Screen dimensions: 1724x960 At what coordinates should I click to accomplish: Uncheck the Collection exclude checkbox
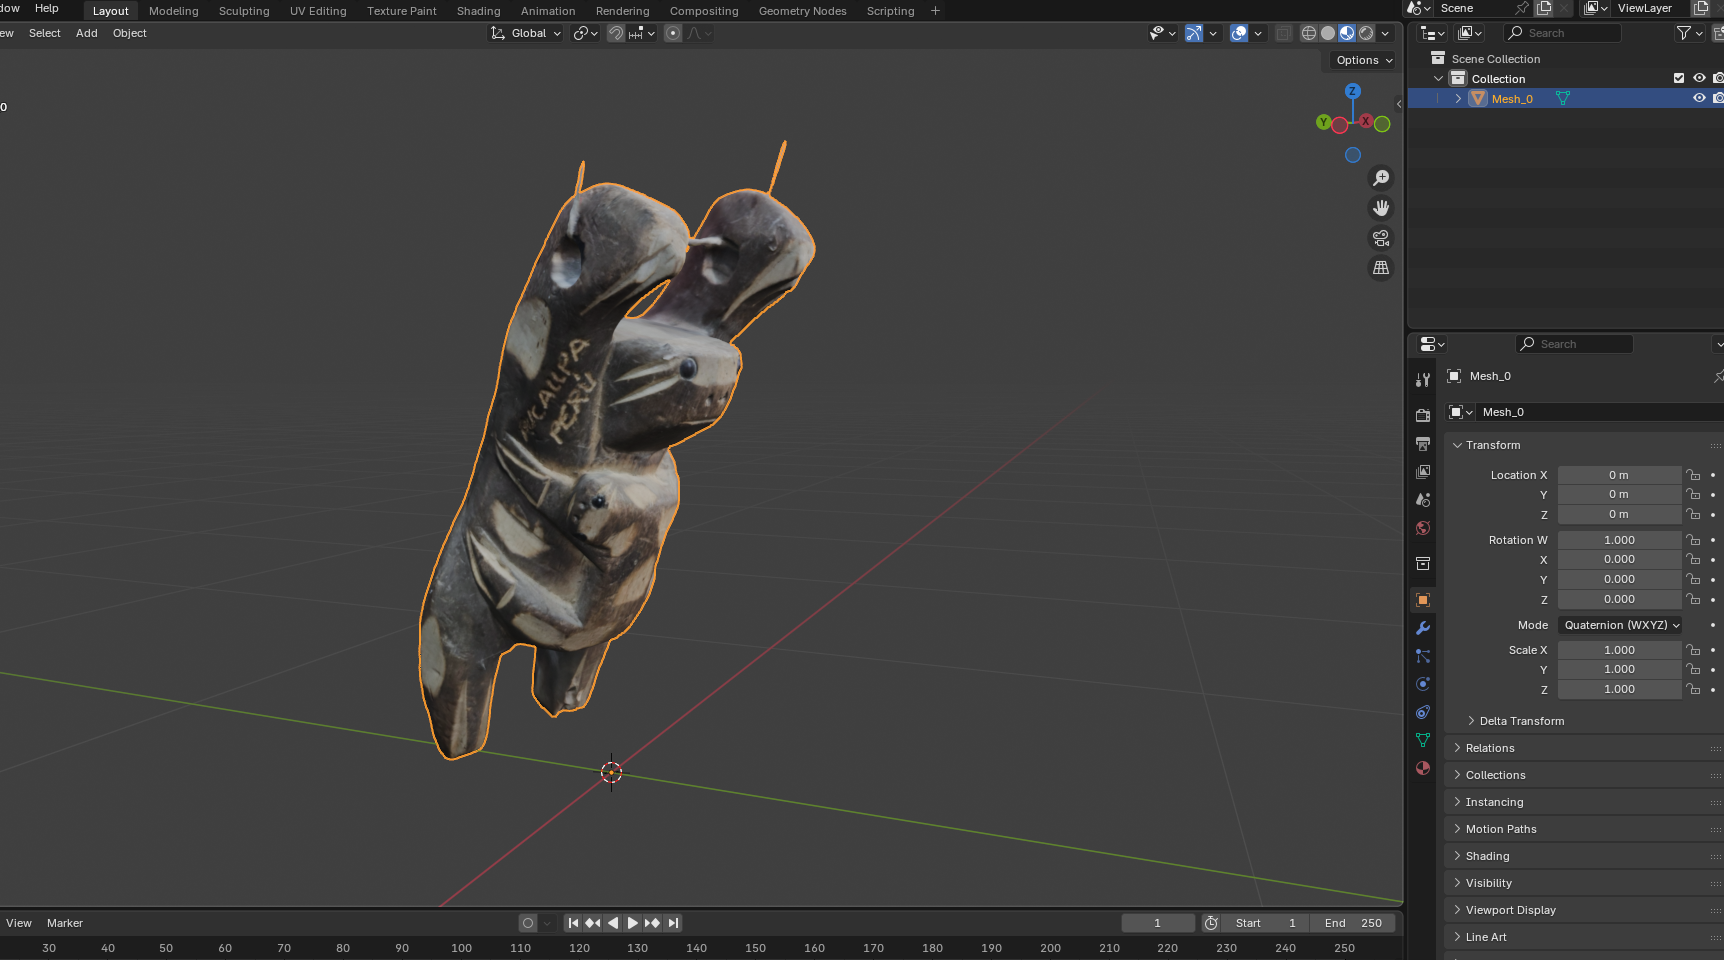tap(1679, 78)
